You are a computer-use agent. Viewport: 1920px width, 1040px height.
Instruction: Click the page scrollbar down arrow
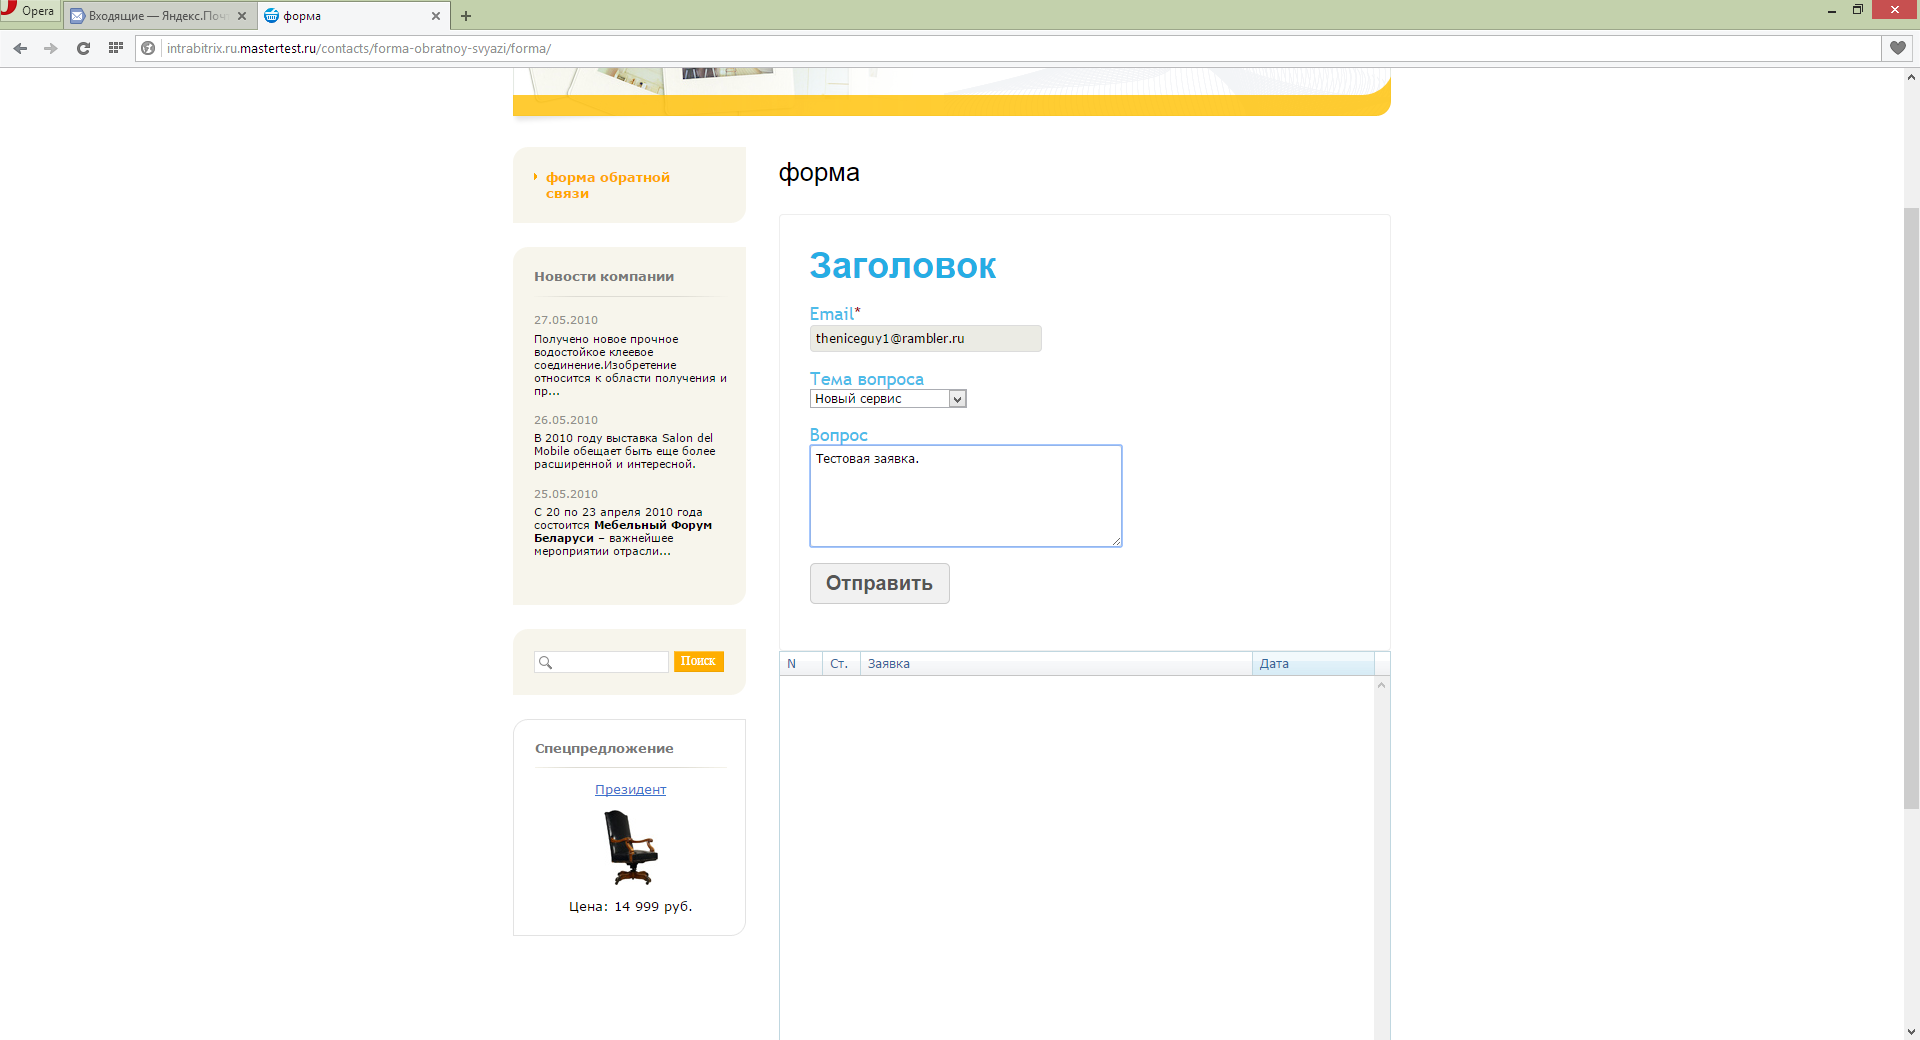click(x=1911, y=1032)
